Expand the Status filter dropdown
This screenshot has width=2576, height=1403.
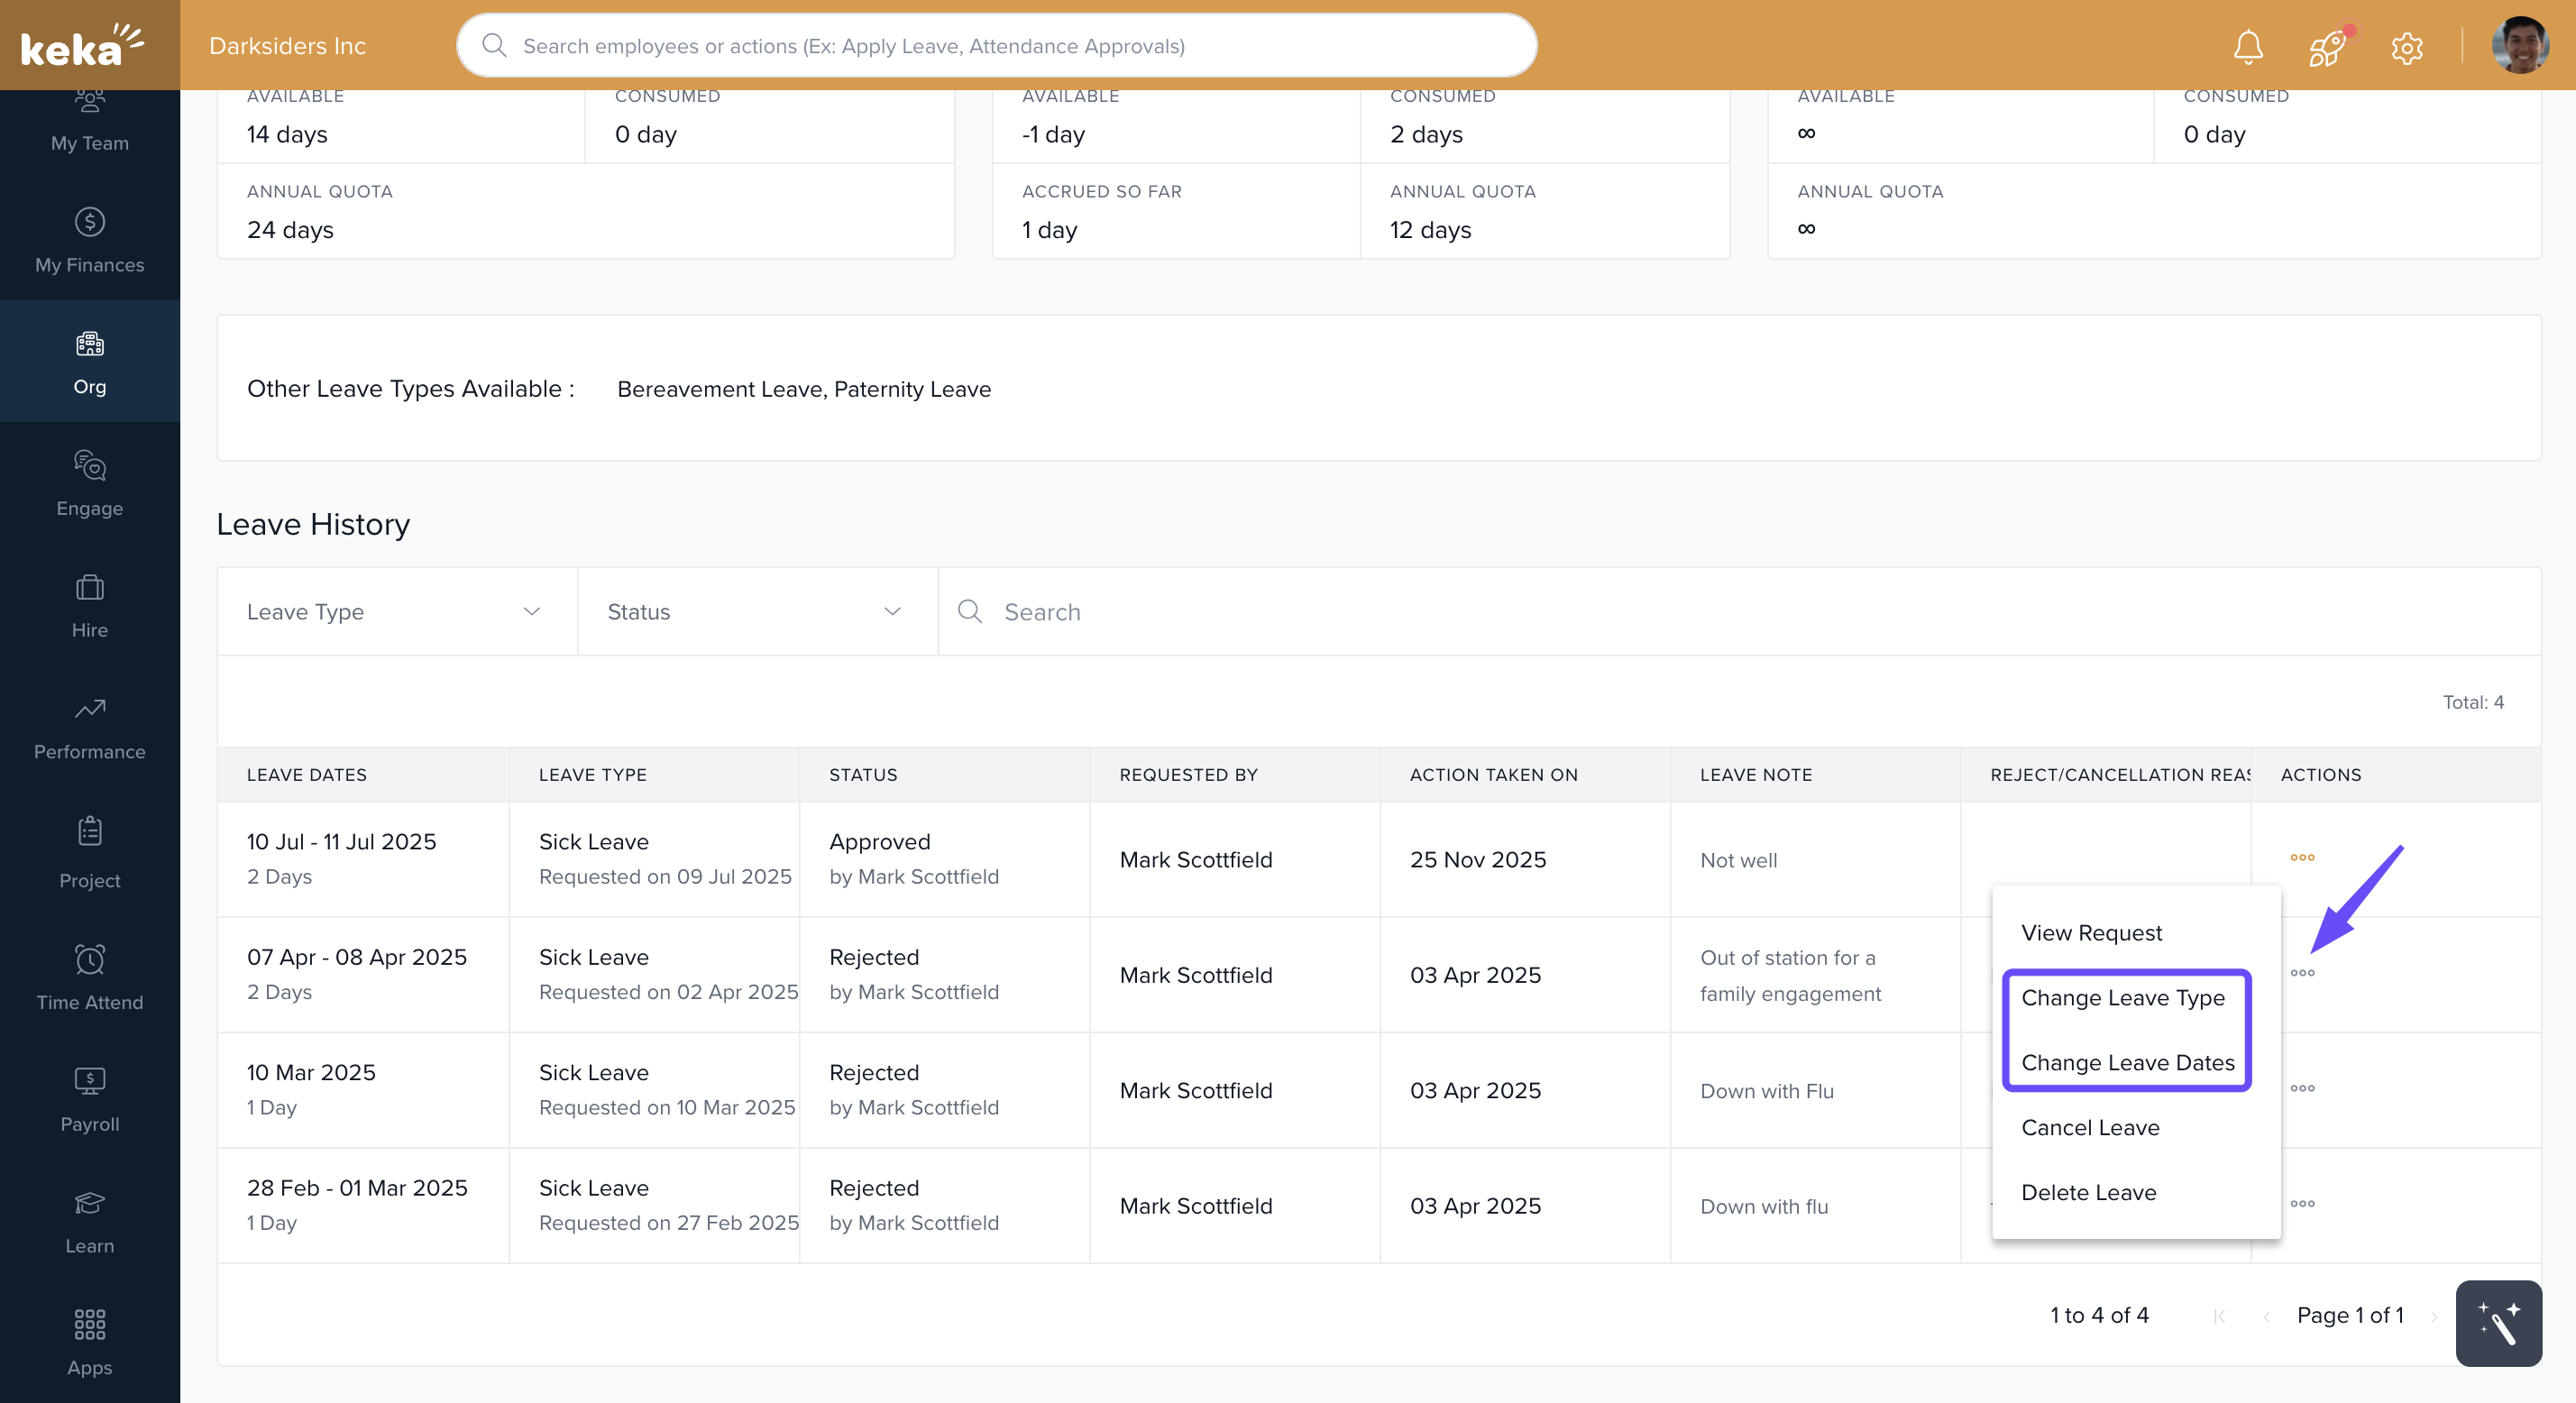(757, 611)
